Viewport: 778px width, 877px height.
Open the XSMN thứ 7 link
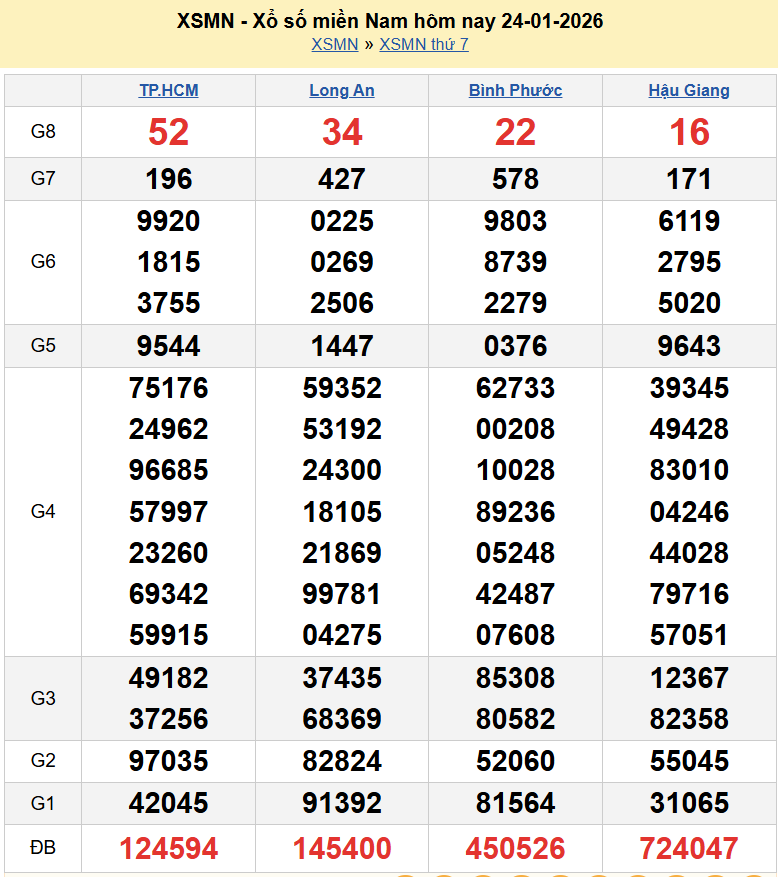[423, 44]
